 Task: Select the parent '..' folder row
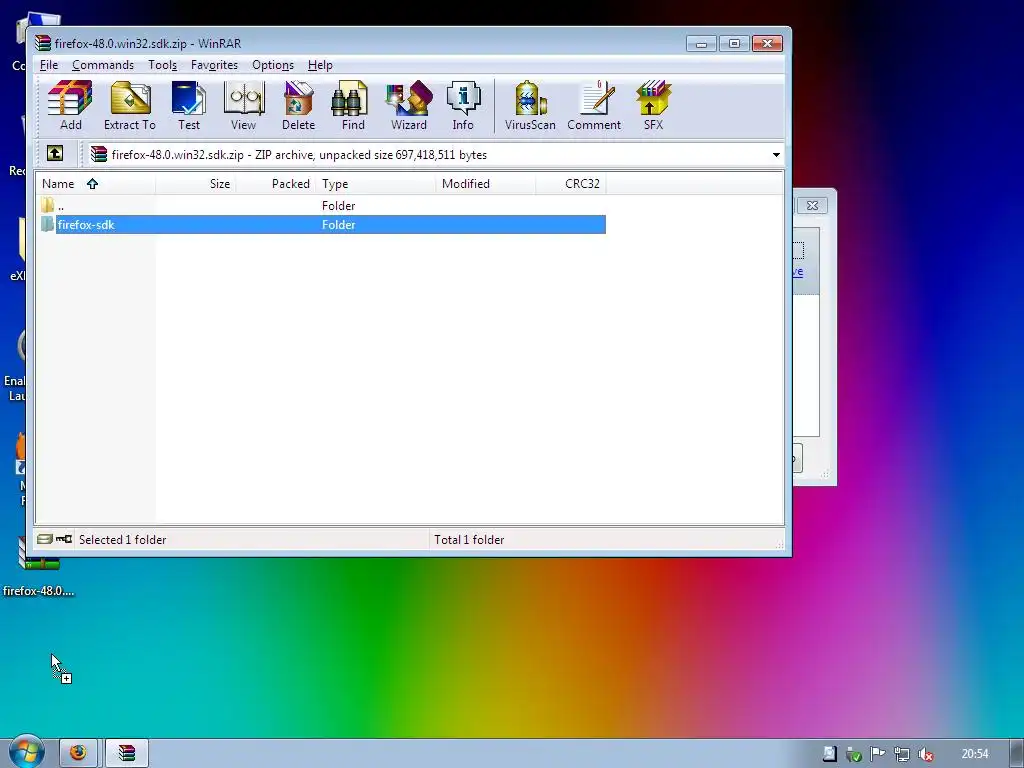323,206
